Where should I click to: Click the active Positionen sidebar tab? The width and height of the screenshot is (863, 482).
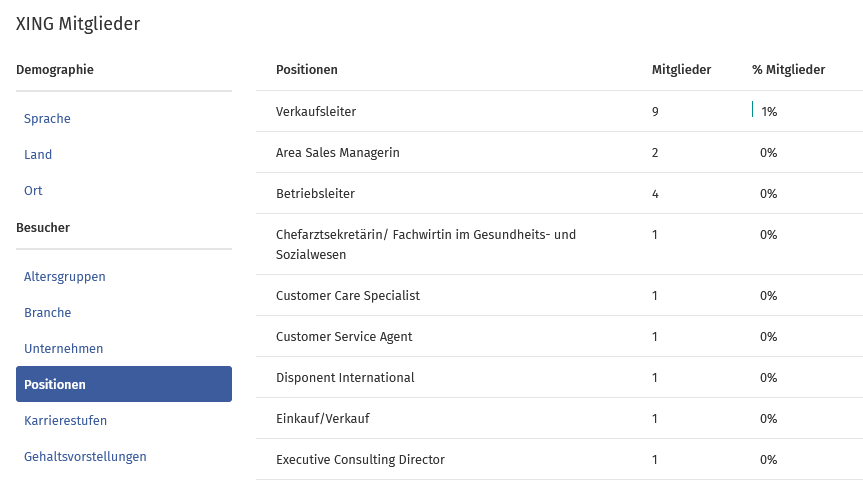[124, 384]
